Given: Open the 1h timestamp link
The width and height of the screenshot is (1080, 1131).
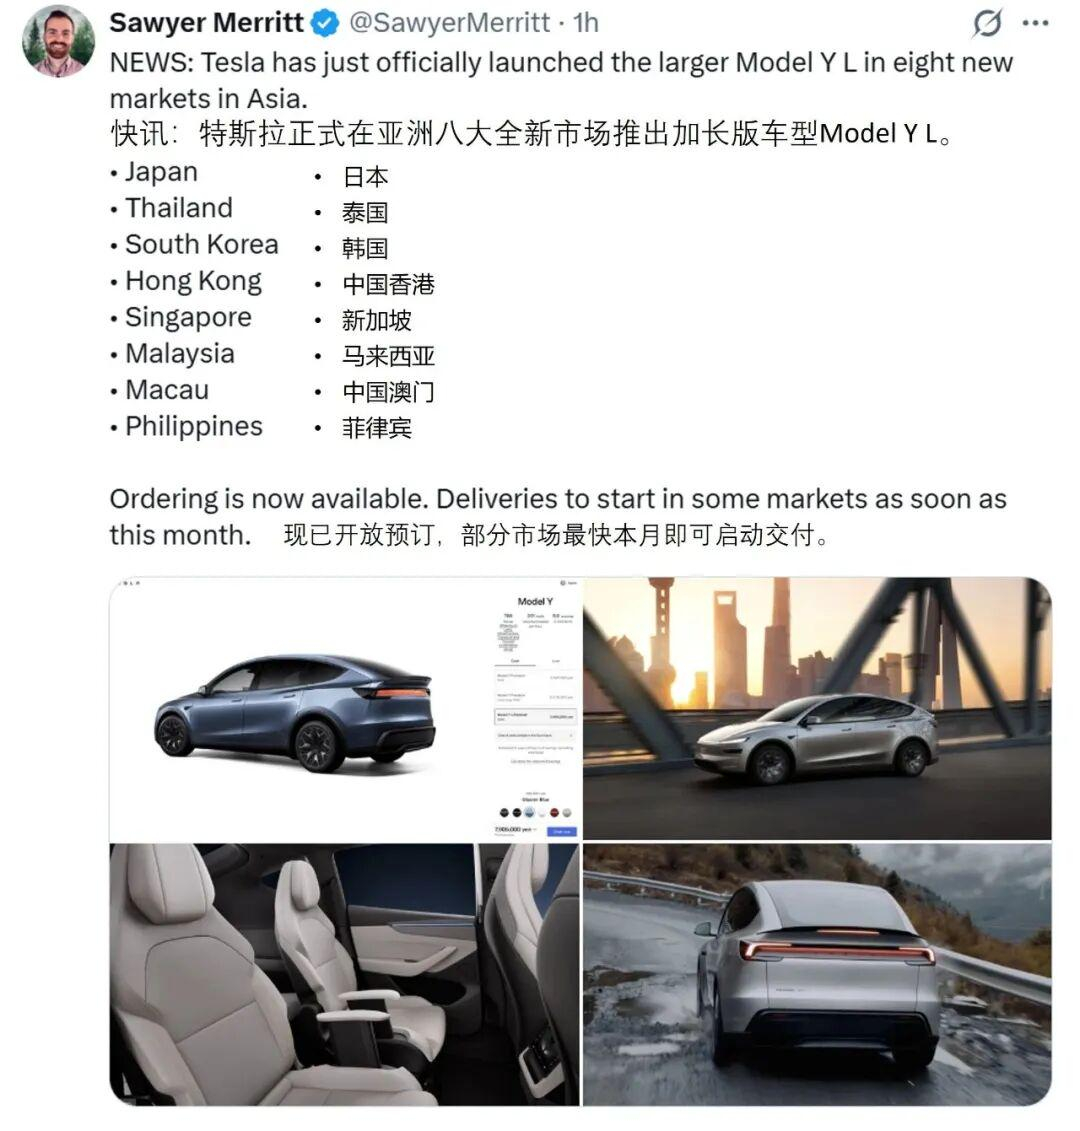Looking at the screenshot, I should tap(586, 23).
